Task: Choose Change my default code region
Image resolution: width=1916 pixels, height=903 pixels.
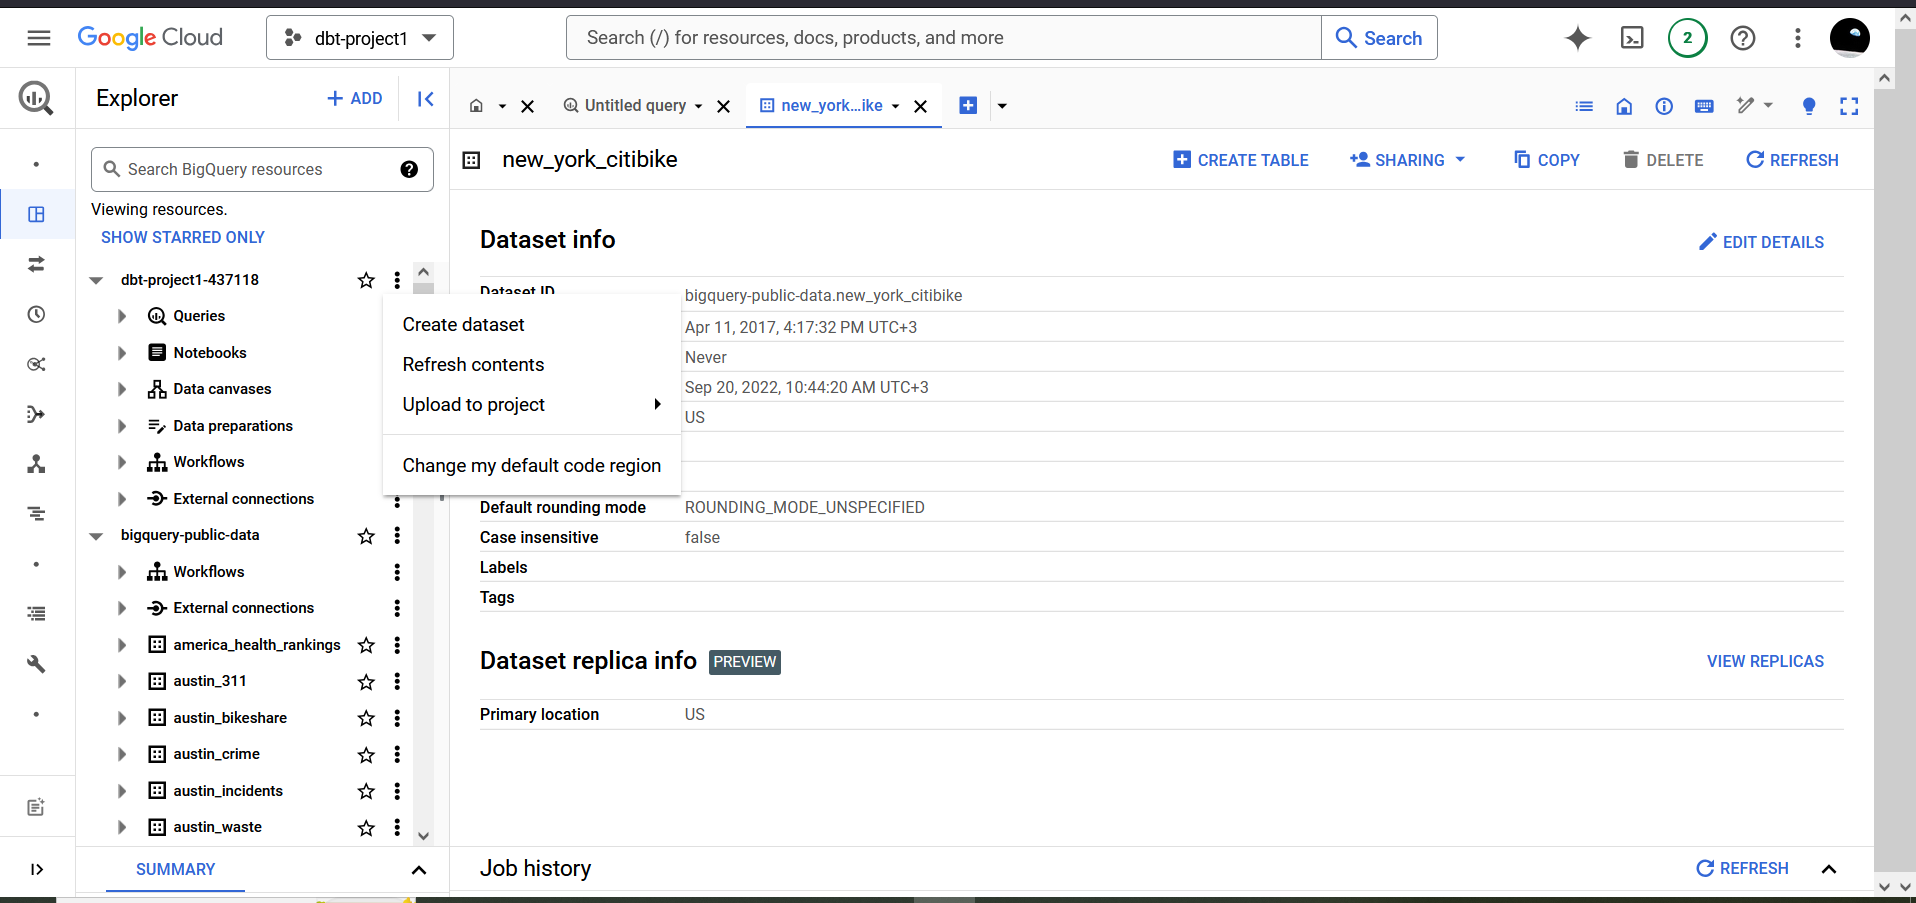Action: pyautogui.click(x=532, y=466)
